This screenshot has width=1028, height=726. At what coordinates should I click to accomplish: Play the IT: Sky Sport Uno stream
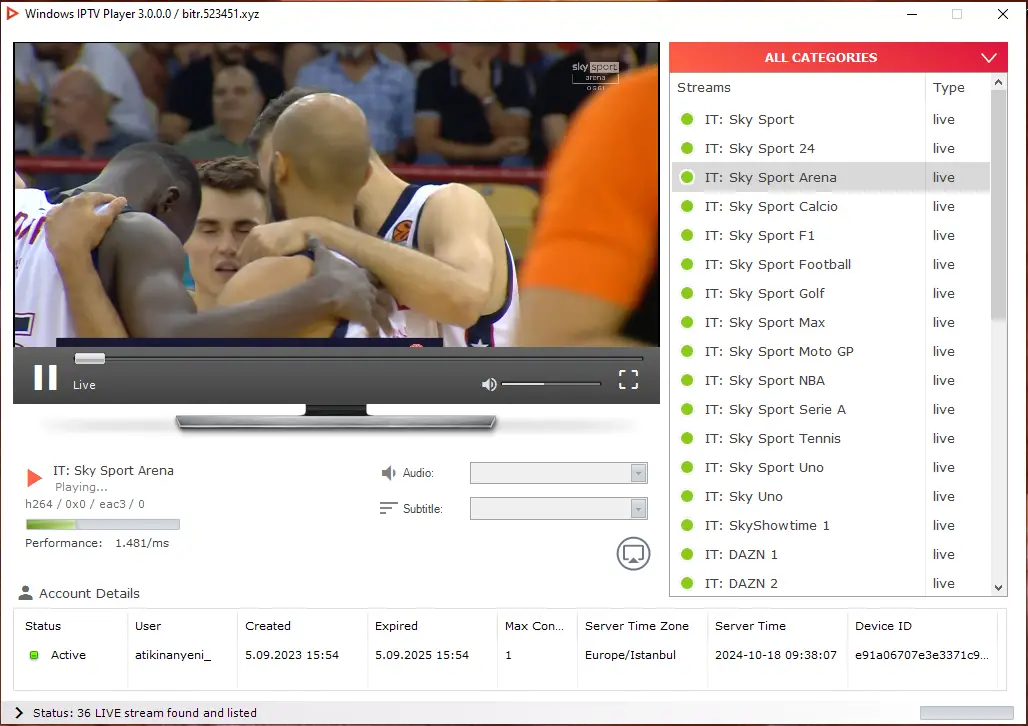pyautogui.click(x=830, y=467)
